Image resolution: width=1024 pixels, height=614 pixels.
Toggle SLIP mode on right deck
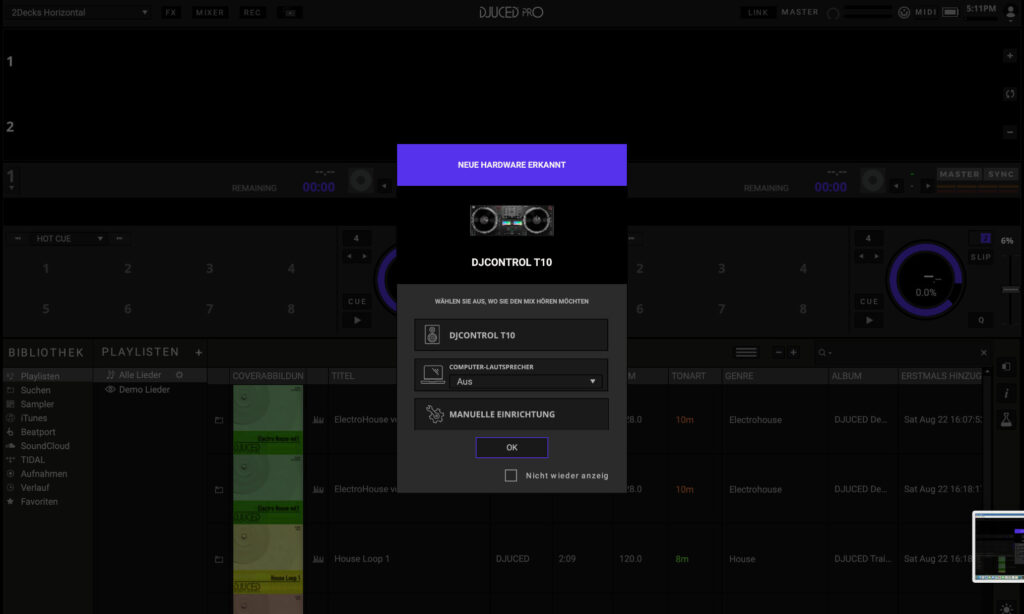point(980,257)
